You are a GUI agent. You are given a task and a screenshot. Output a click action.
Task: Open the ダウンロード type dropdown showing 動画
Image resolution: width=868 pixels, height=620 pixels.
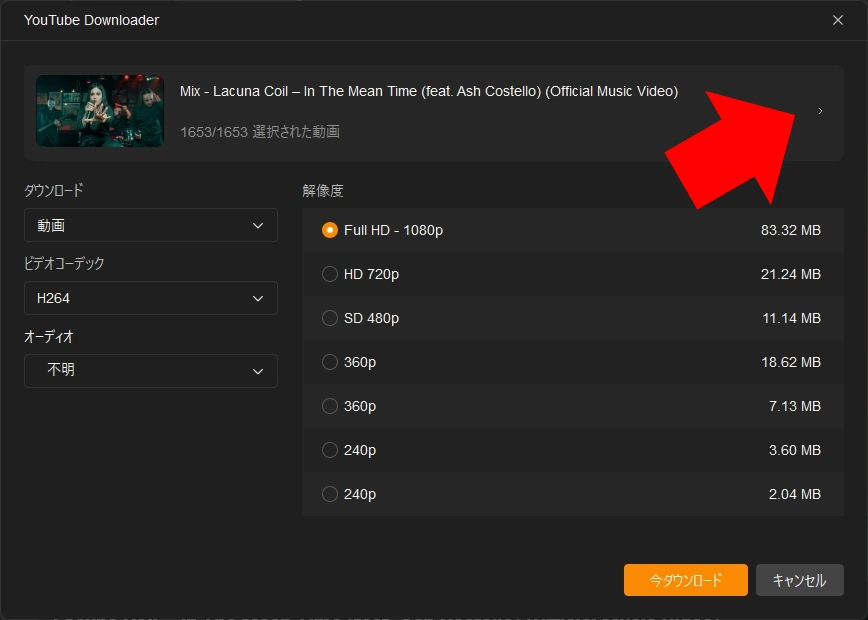(x=151, y=226)
